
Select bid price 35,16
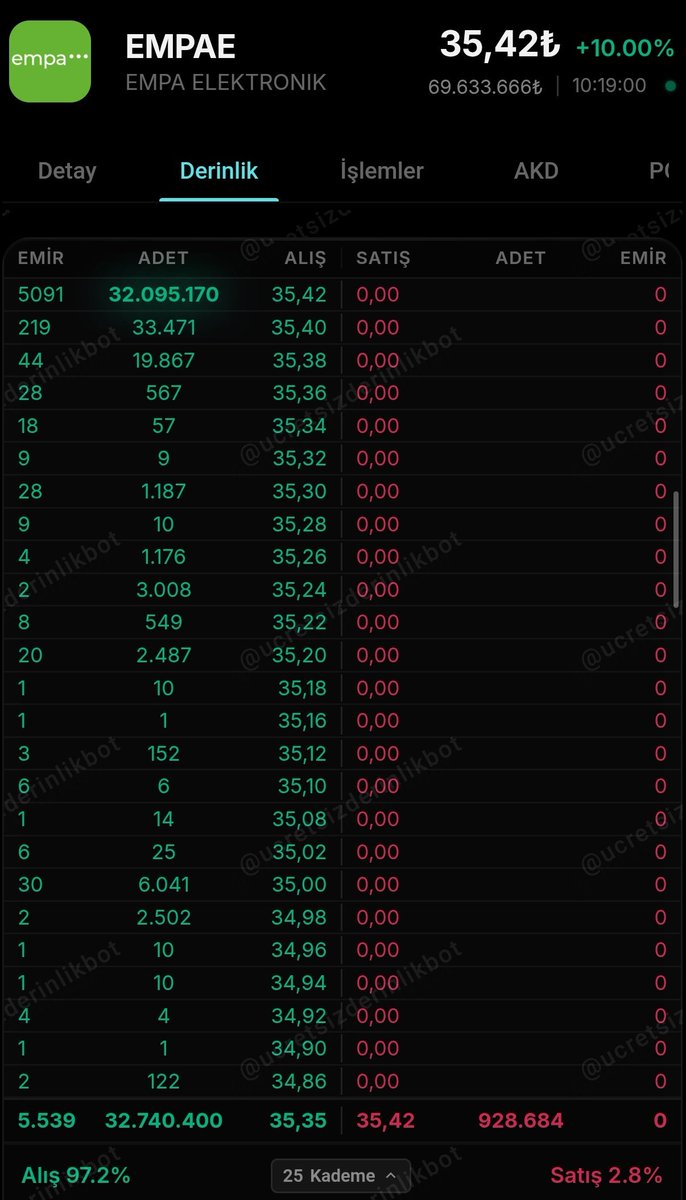click(302, 721)
